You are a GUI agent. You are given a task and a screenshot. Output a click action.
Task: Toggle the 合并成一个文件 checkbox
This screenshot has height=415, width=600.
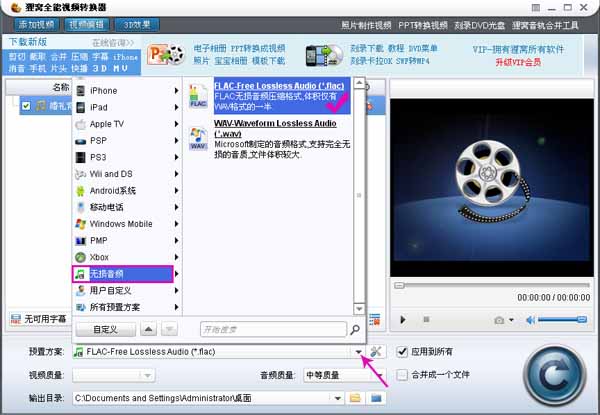click(402, 375)
